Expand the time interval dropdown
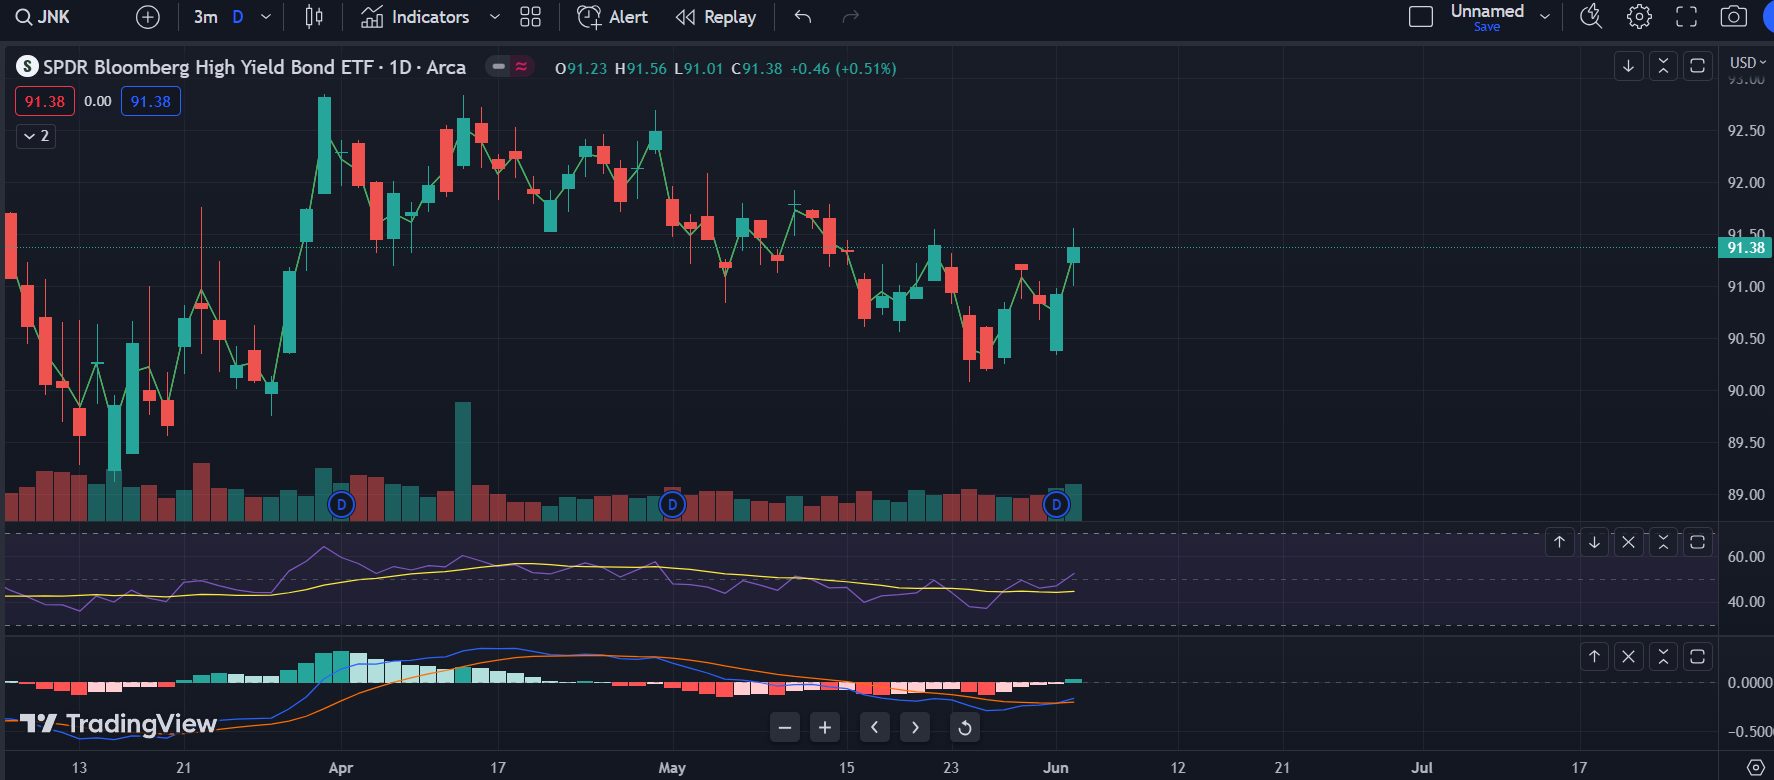Image resolution: width=1774 pixels, height=780 pixels. click(x=266, y=17)
